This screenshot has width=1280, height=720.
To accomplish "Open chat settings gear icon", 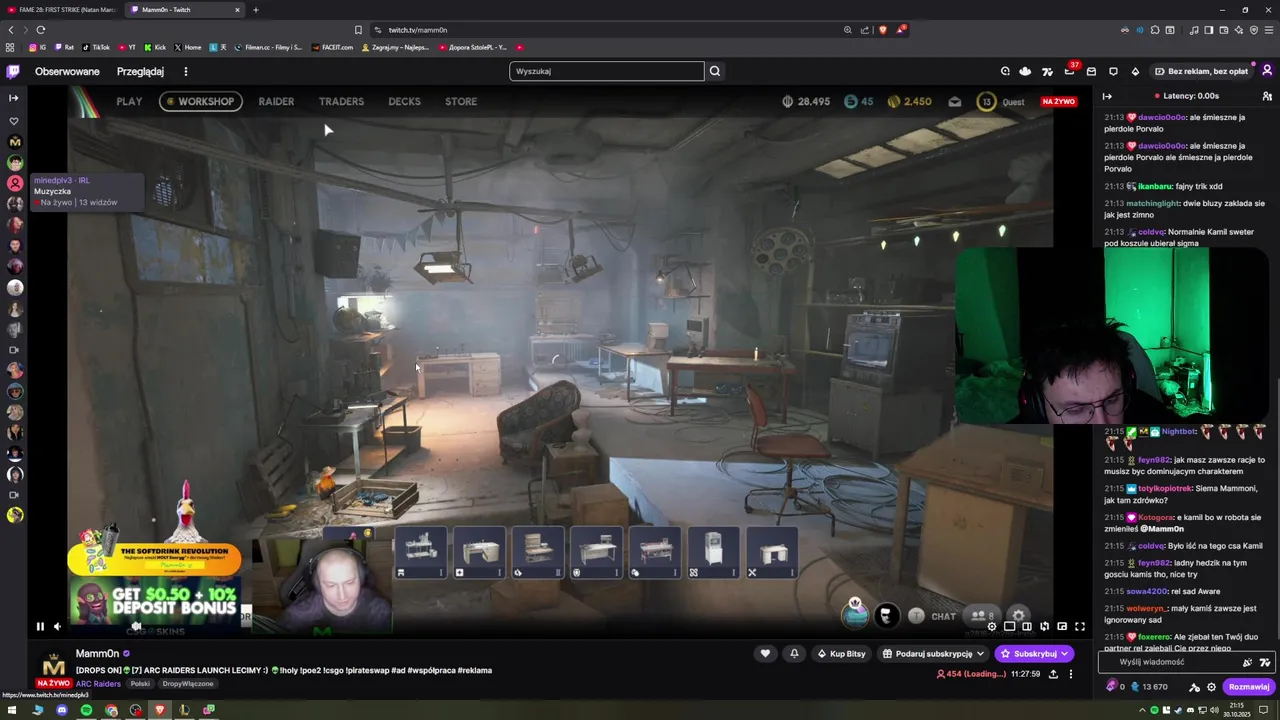I will pos(1212,687).
